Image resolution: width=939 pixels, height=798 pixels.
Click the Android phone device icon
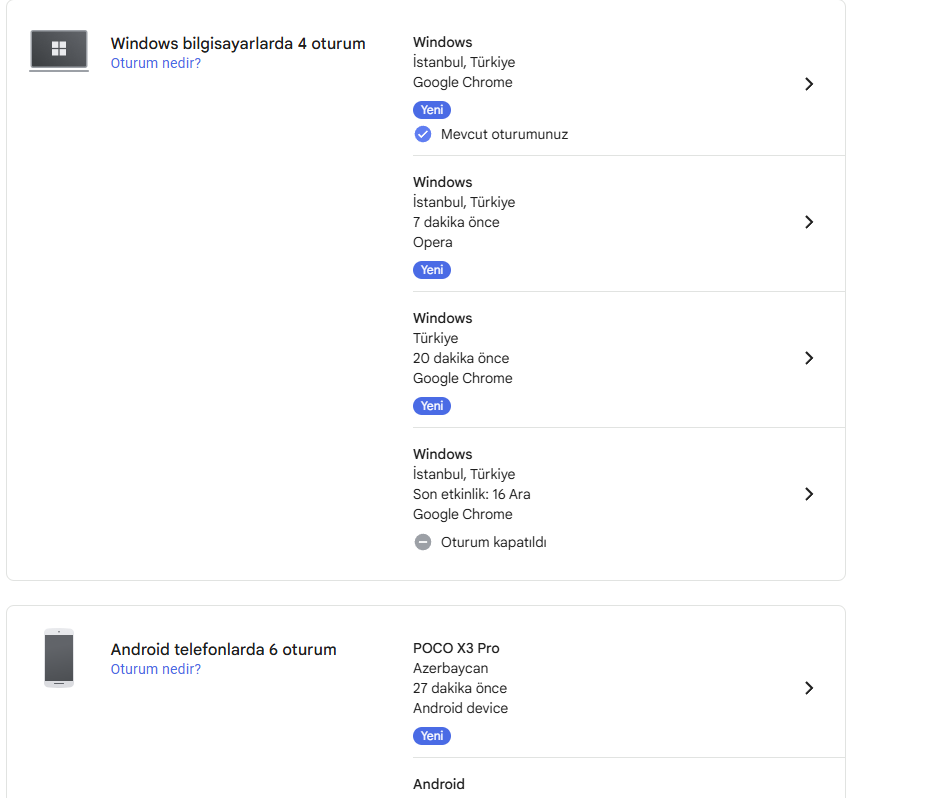pyautogui.click(x=59, y=658)
